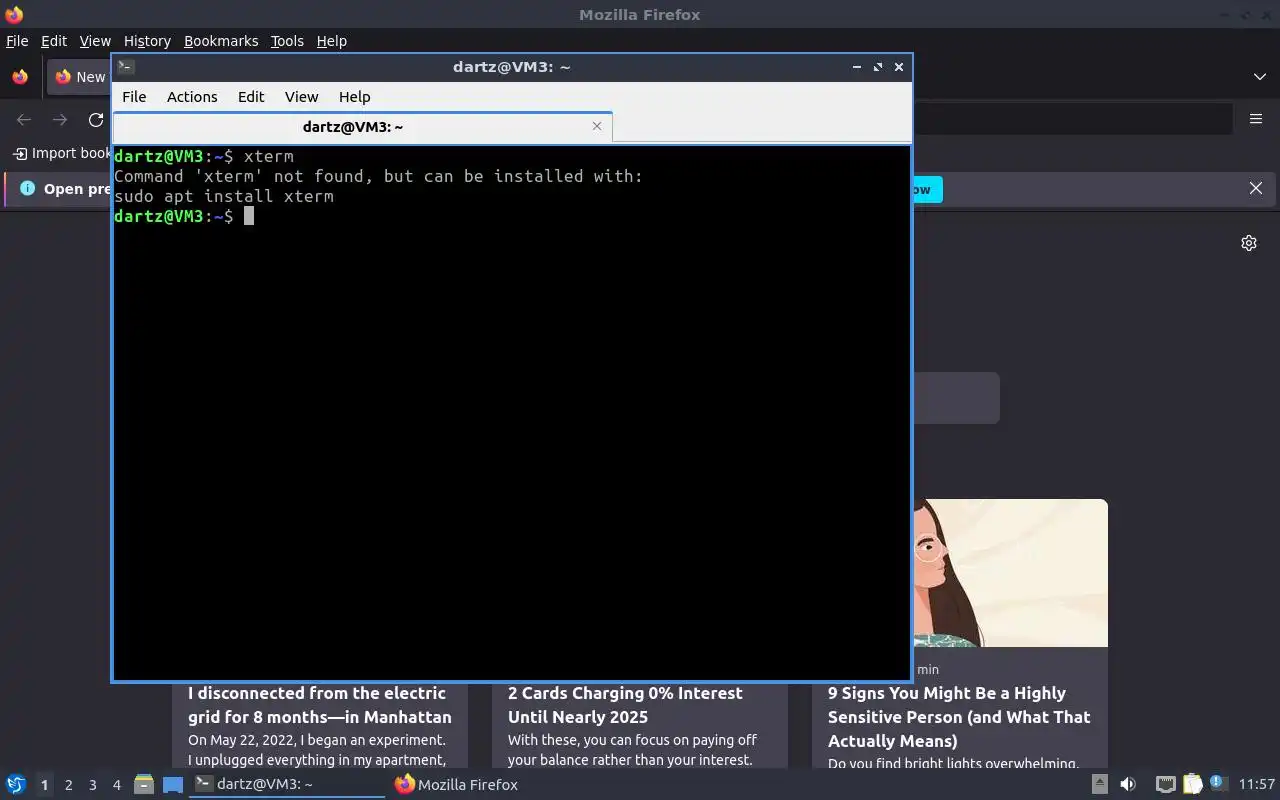Screen dimensions: 1280x800
Task: Click the info icon in notification bar
Action: coord(27,188)
